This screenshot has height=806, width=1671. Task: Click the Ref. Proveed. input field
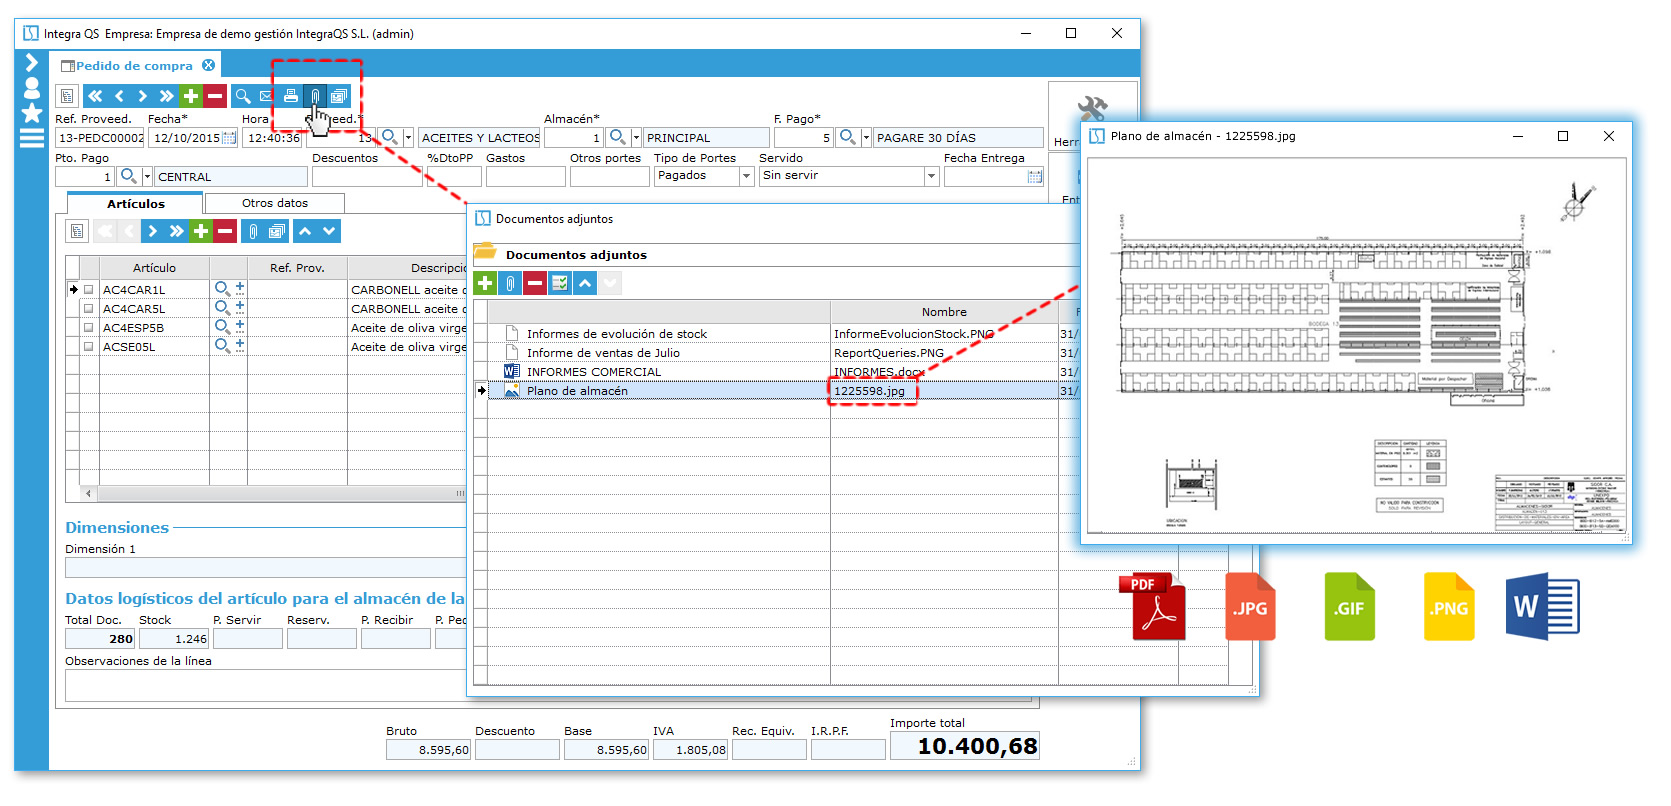point(100,138)
